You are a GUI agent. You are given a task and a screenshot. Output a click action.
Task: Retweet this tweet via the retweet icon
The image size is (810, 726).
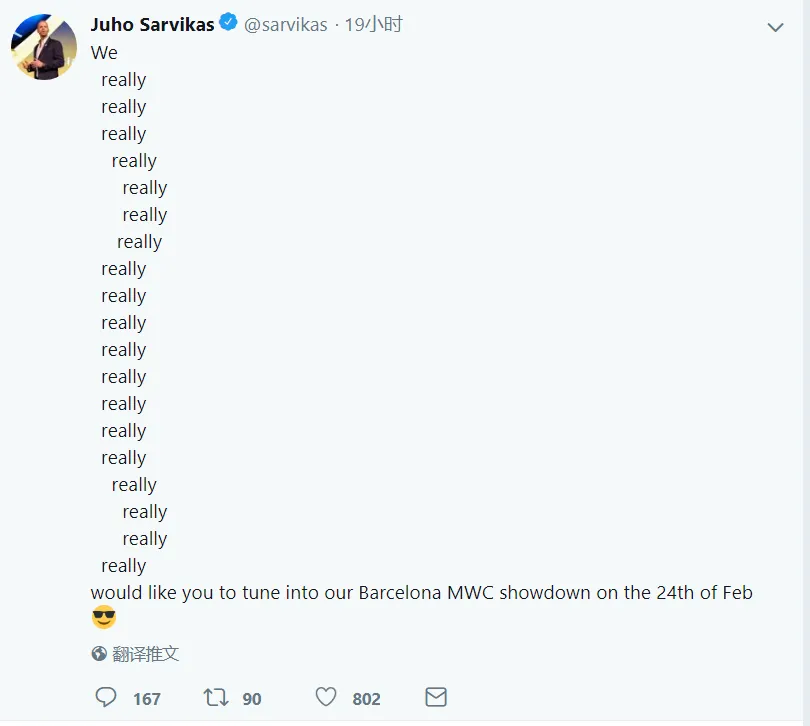click(215, 697)
